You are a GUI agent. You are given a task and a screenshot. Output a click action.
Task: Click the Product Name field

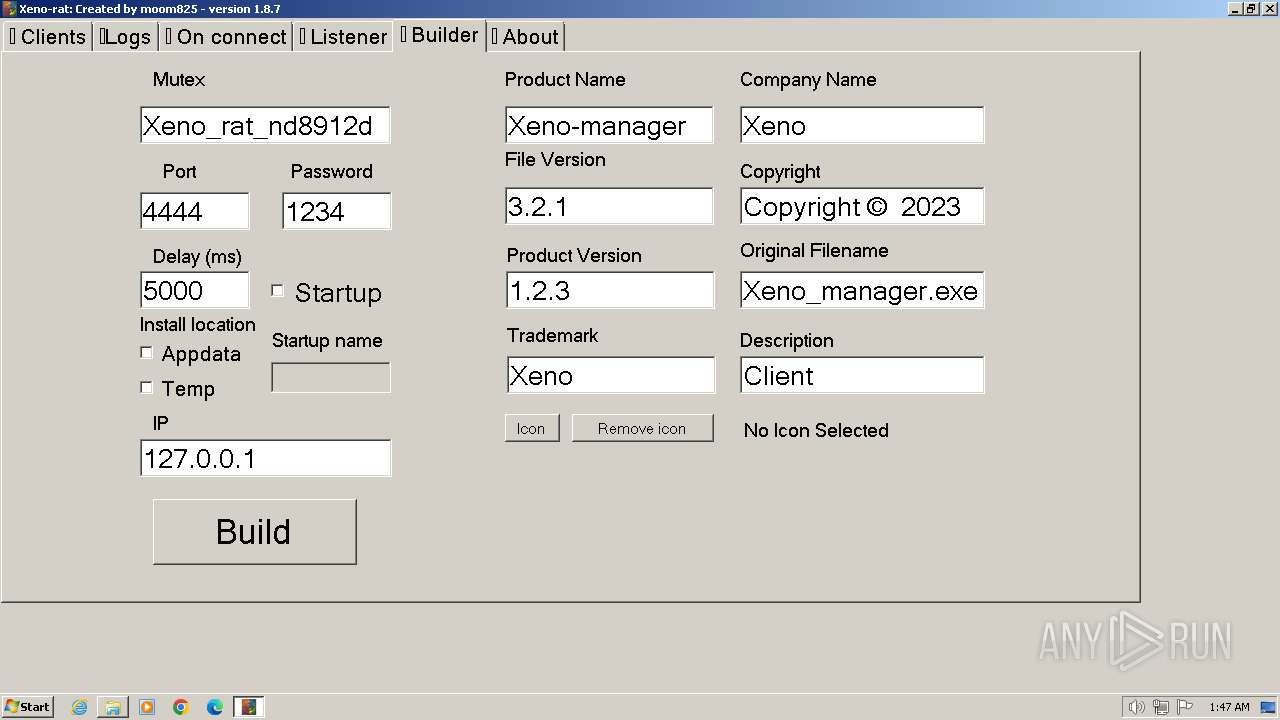(x=609, y=125)
